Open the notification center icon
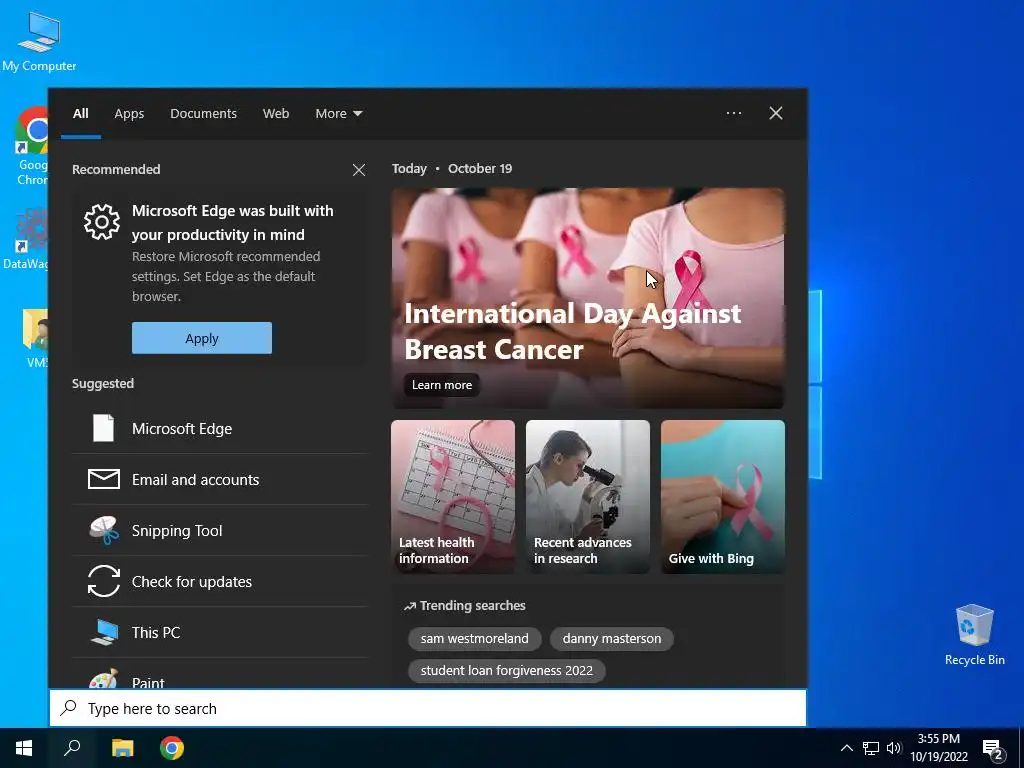This screenshot has height=768, width=1024. (x=993, y=750)
